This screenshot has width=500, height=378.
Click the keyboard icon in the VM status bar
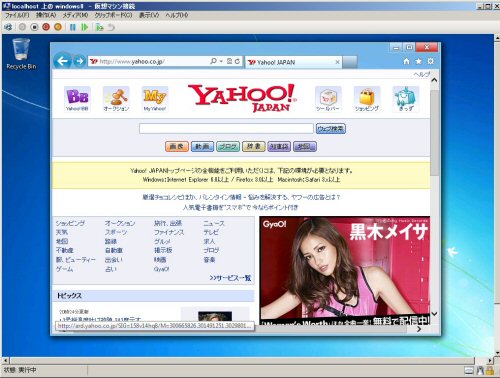[x=469, y=370]
